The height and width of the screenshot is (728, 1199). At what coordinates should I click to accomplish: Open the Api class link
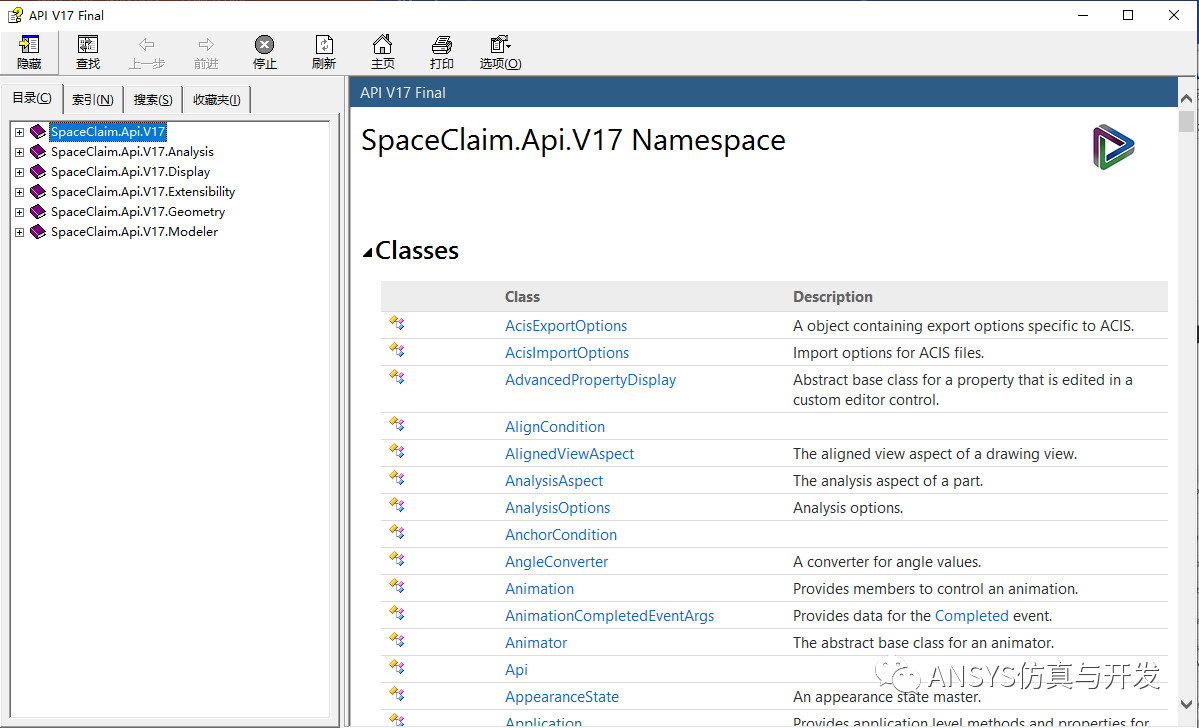click(x=516, y=670)
